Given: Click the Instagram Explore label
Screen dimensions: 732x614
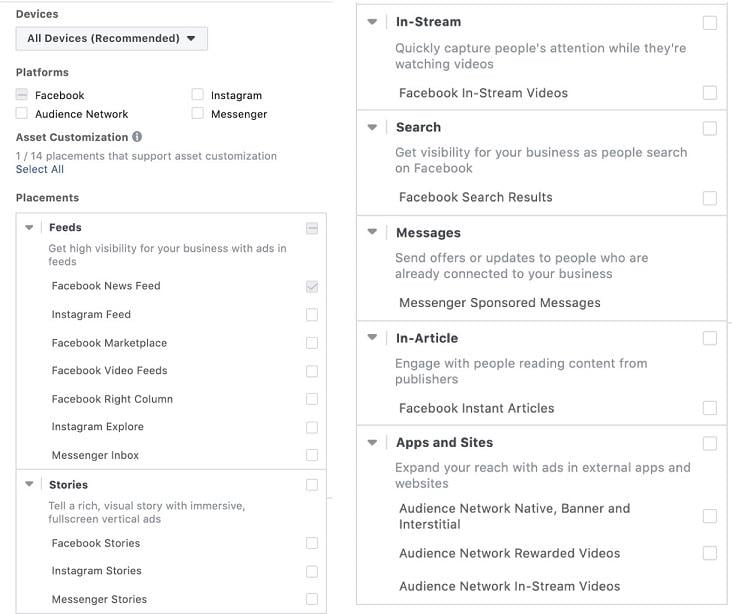Looking at the screenshot, I should (x=98, y=427).
